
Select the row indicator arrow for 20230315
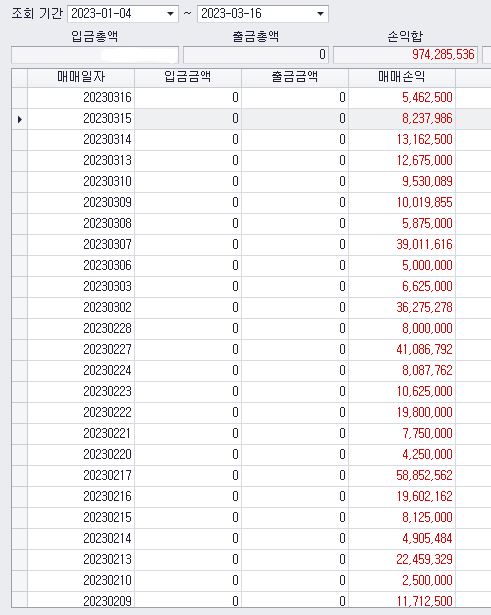click(x=20, y=119)
